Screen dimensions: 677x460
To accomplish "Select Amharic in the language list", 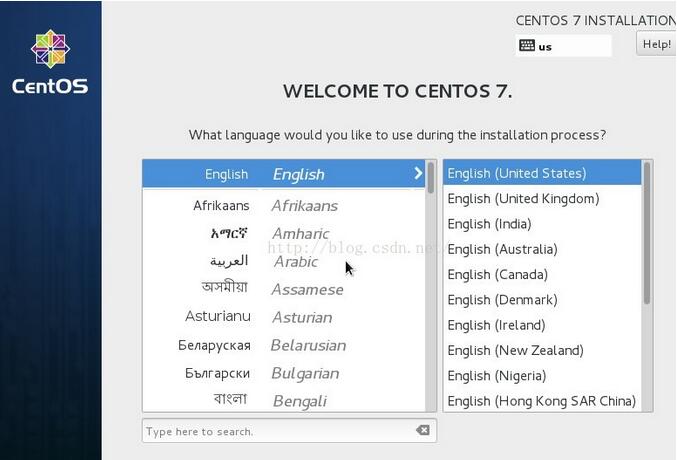I will (x=284, y=234).
